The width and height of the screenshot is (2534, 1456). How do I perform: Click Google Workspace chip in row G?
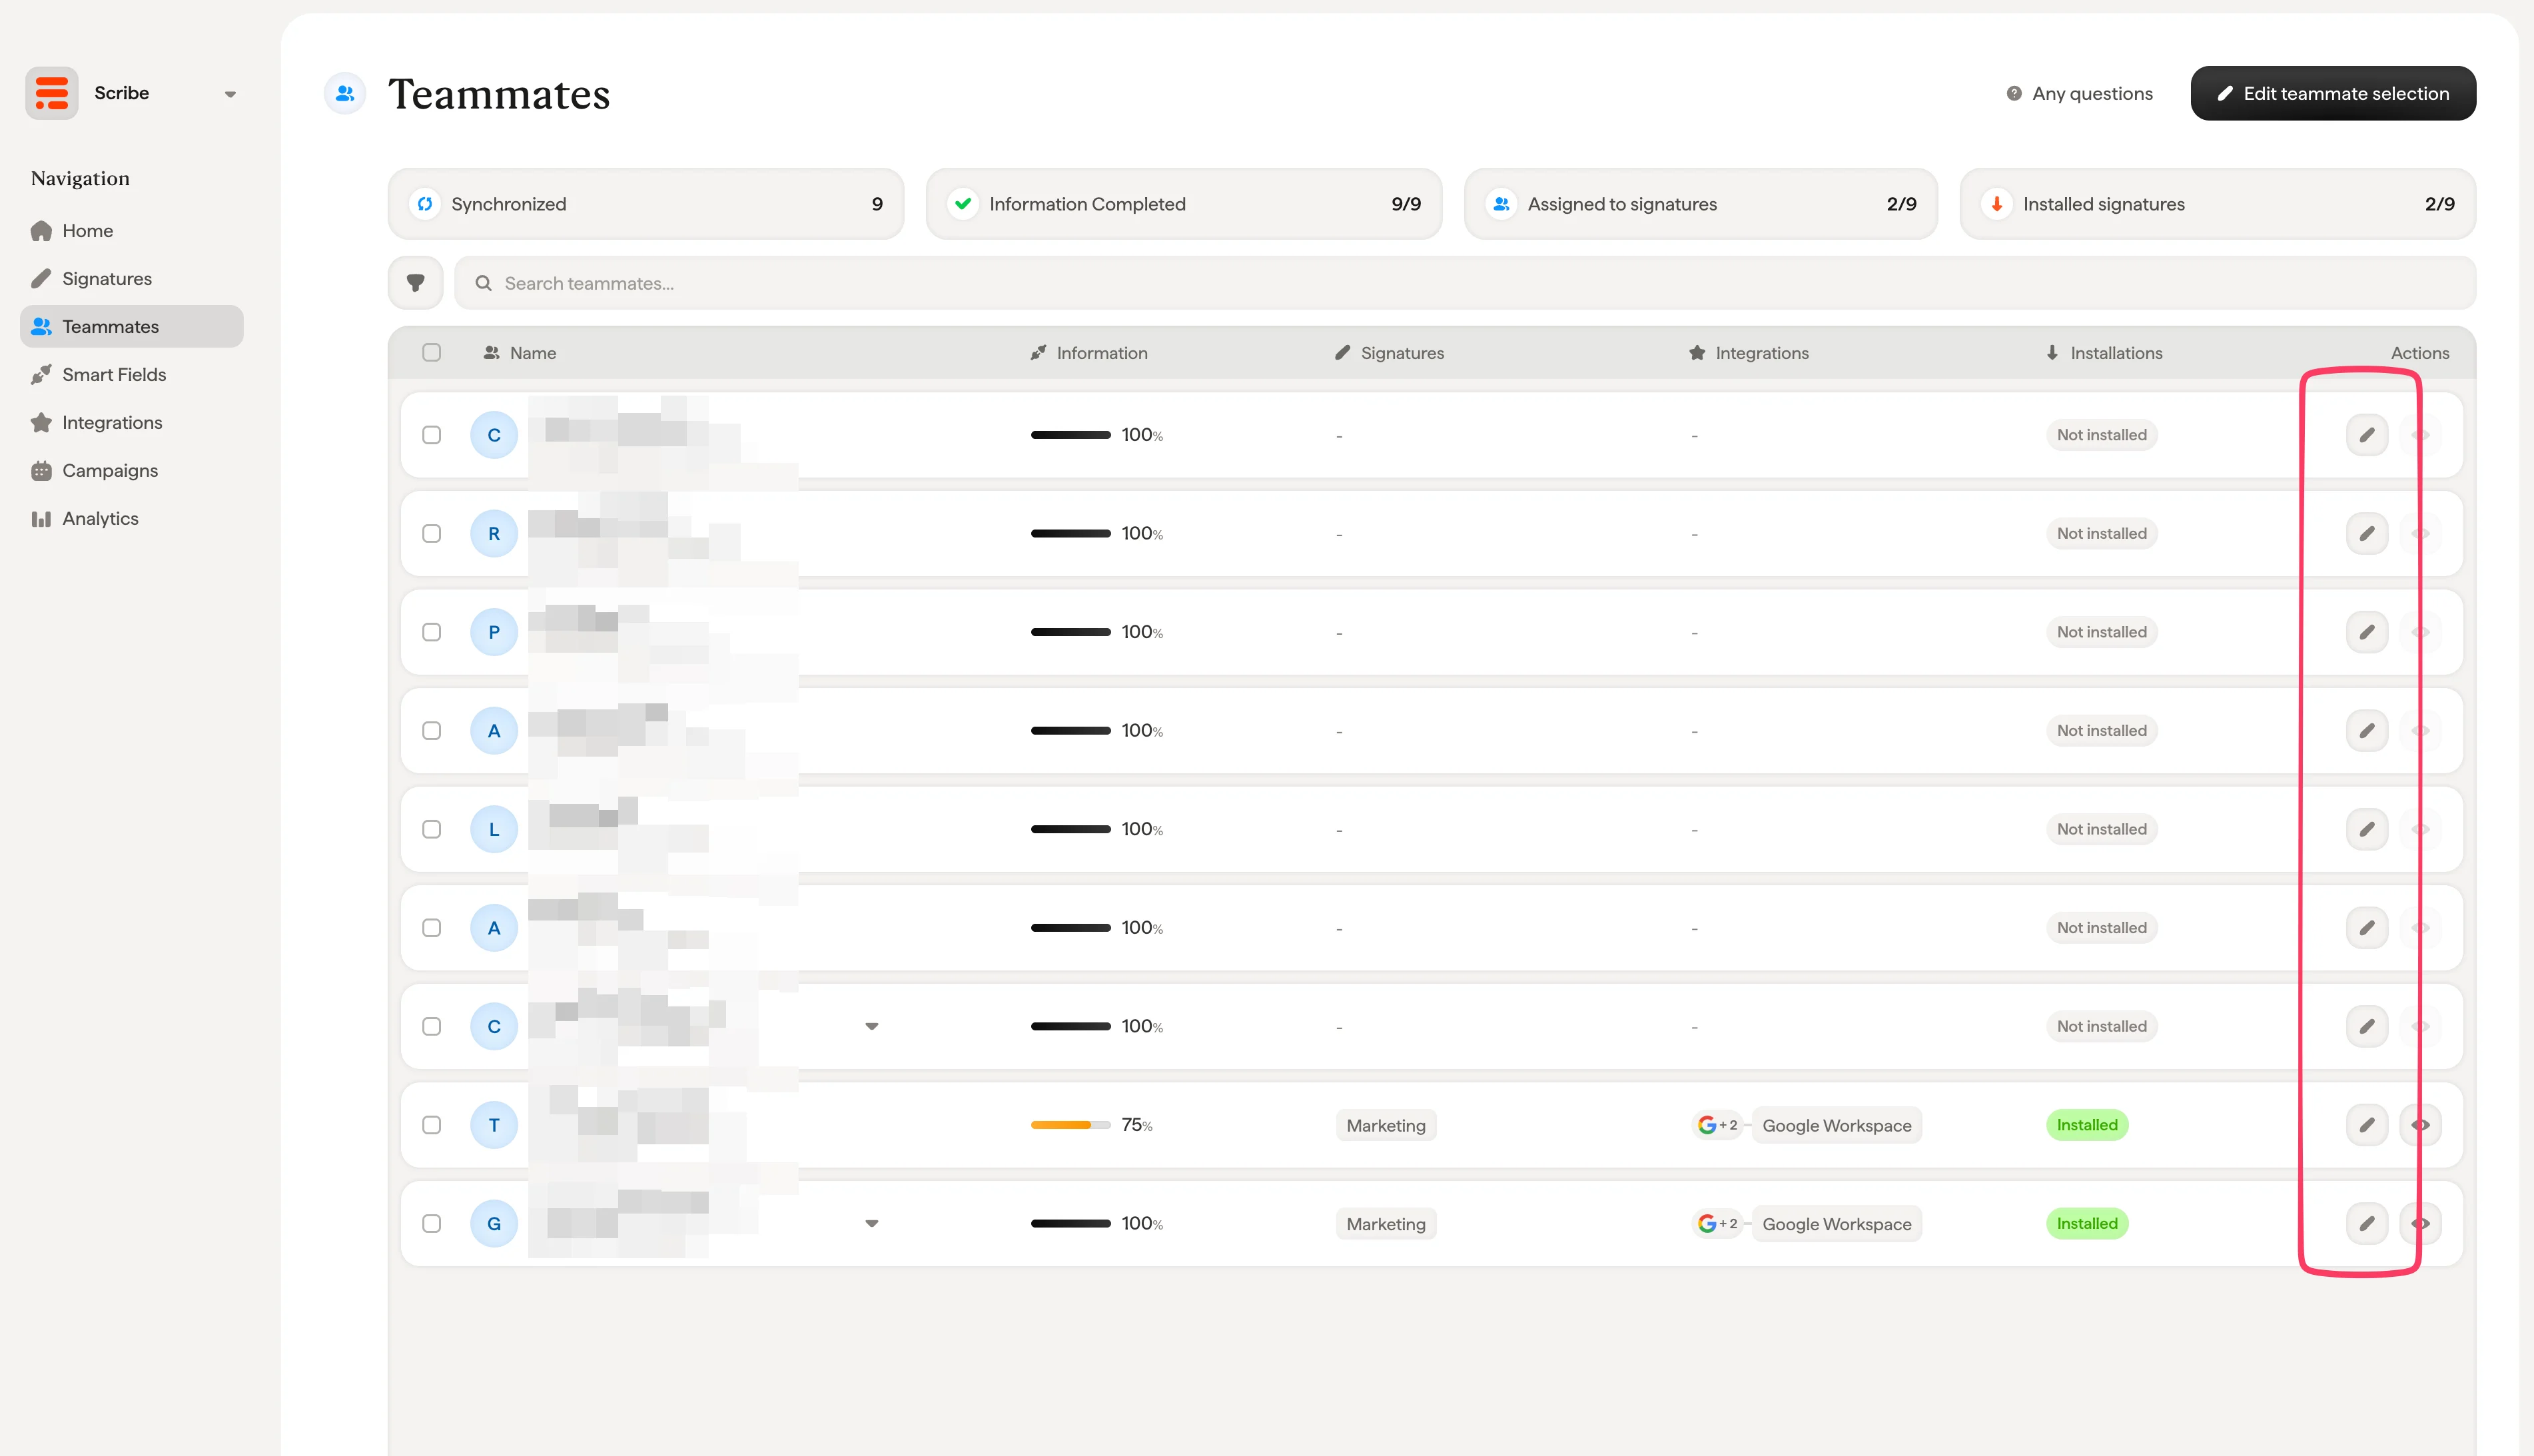point(1837,1224)
